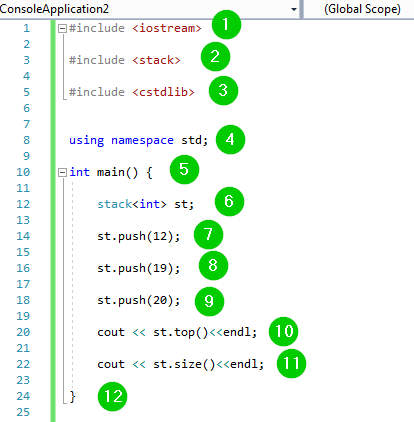Viewport: 414px width, 422px height.
Task: Click the <iostream> include text
Action: tap(167, 28)
